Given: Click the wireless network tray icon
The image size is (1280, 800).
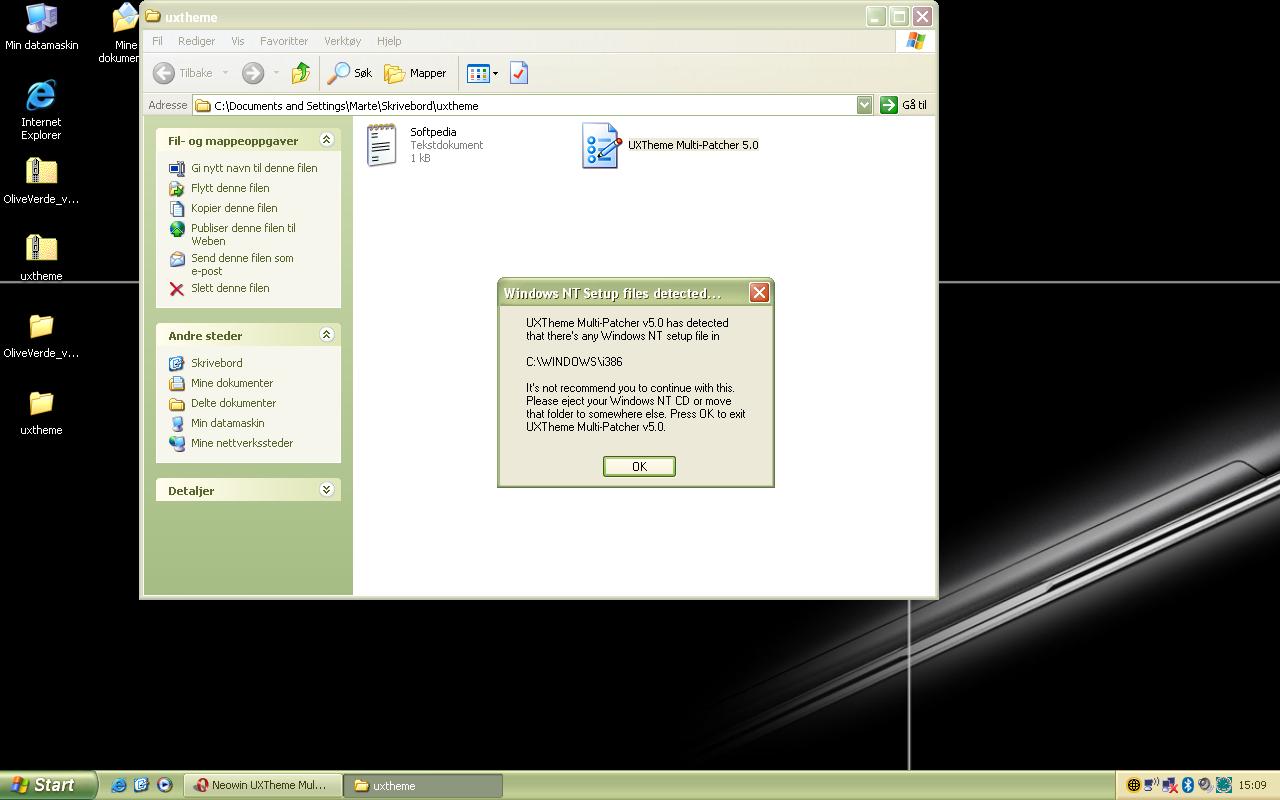Looking at the screenshot, I should (1151, 785).
